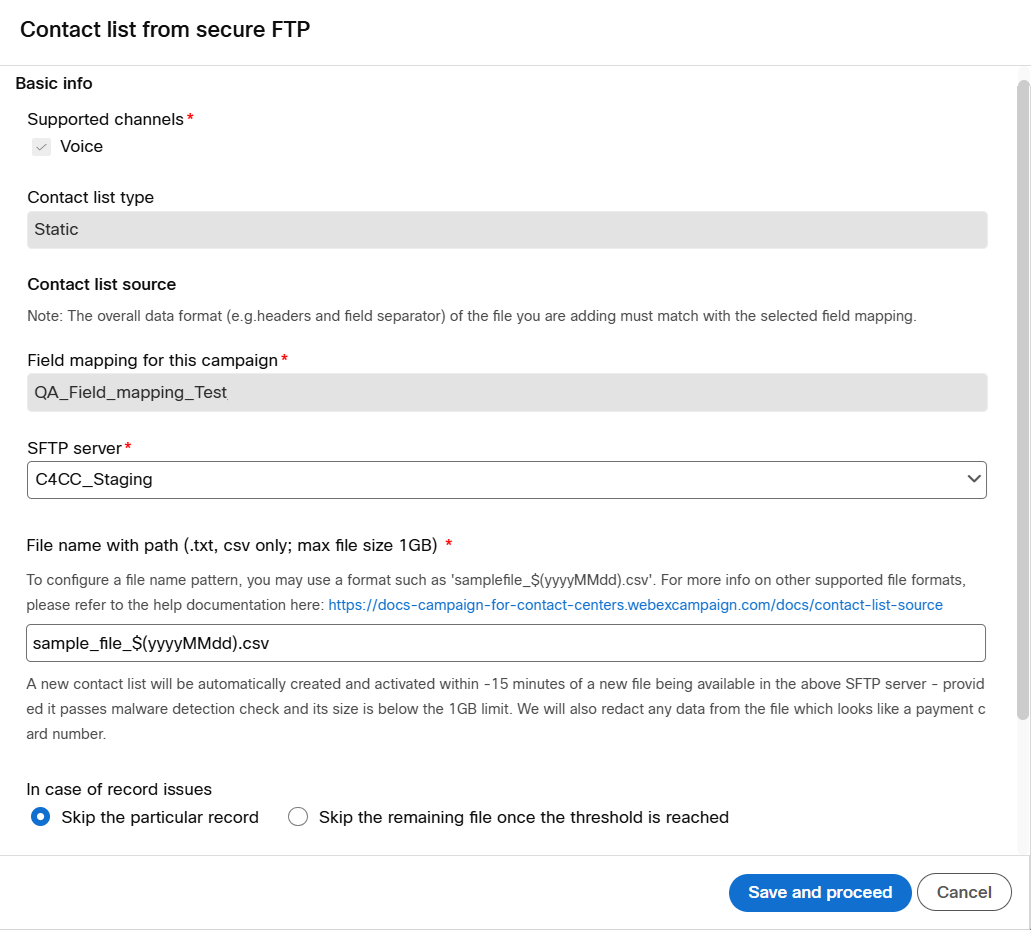The width and height of the screenshot is (1031, 930).
Task: Click the Contact list from secure FTP title
Action: coord(165,30)
